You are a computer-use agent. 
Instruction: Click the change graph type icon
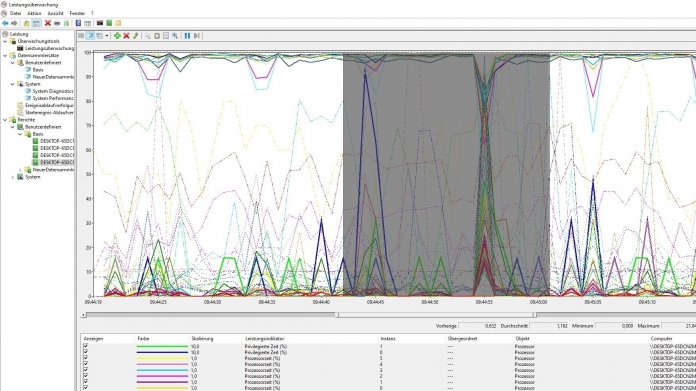pos(100,36)
